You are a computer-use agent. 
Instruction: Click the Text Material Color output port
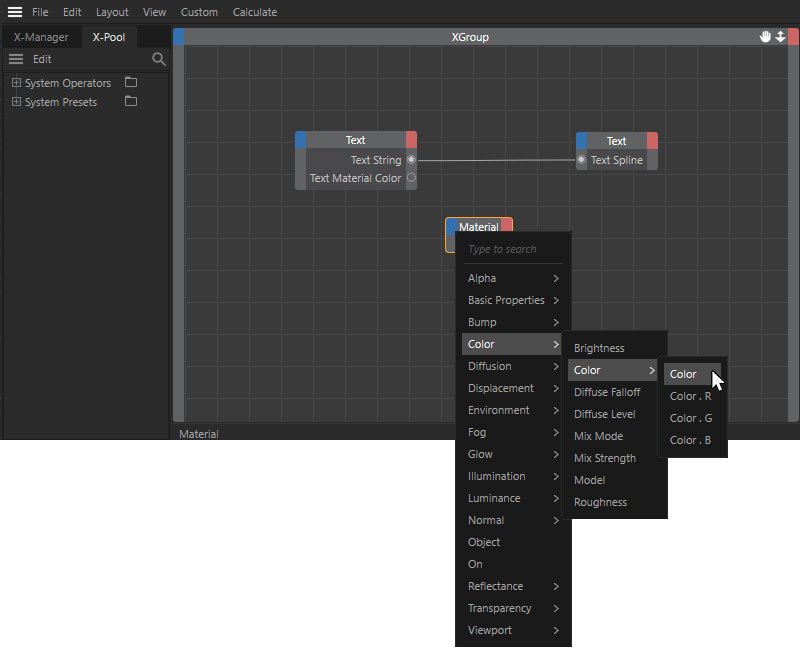[410, 178]
